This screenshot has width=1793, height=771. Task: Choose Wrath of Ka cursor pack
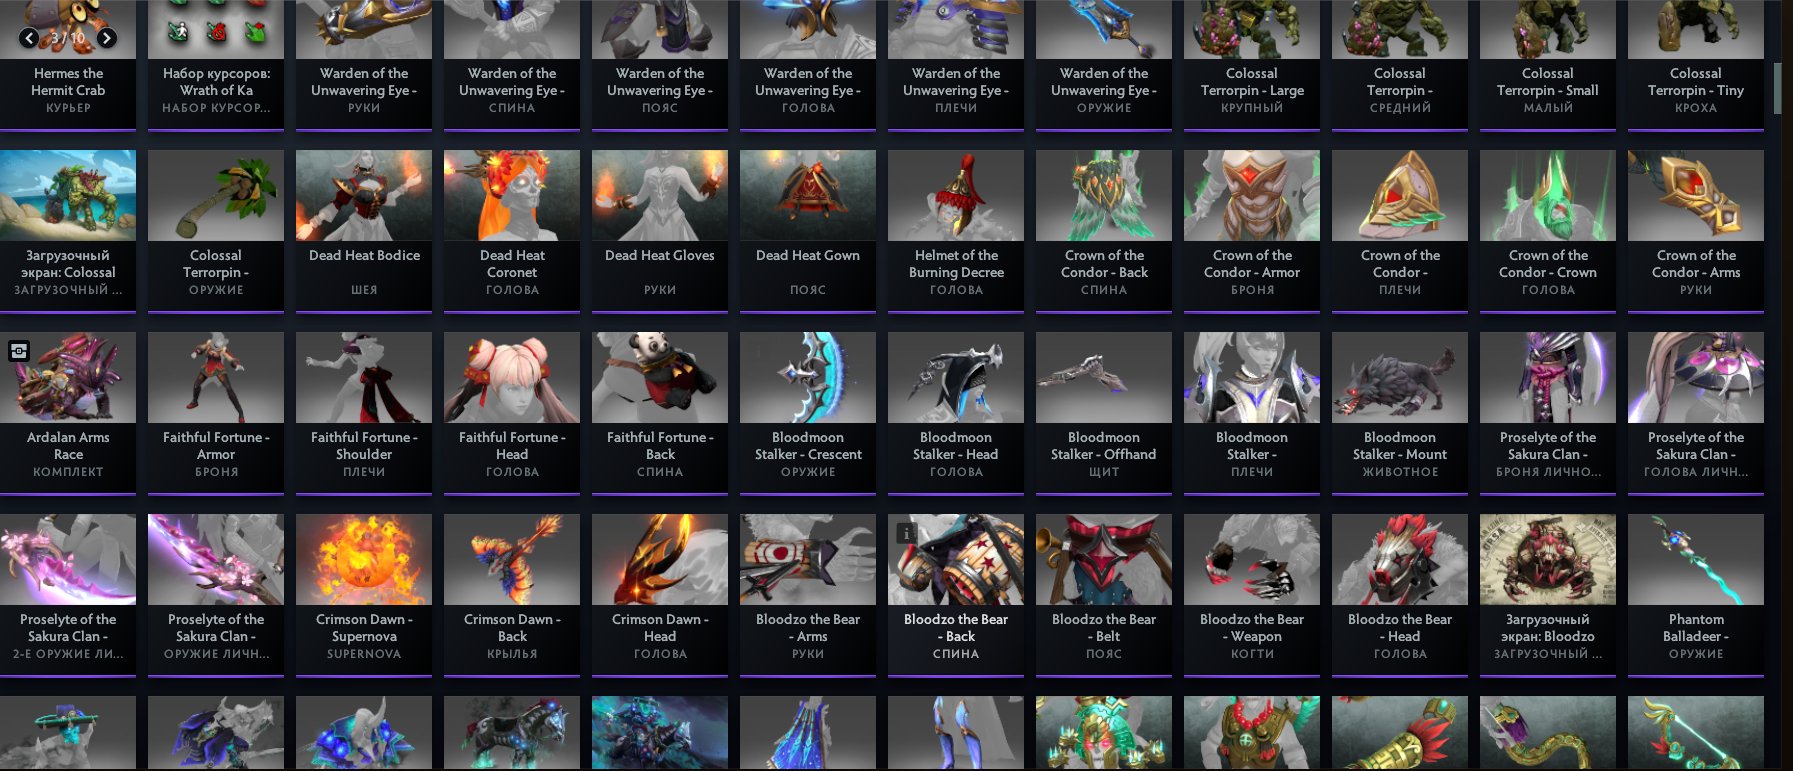216,65
